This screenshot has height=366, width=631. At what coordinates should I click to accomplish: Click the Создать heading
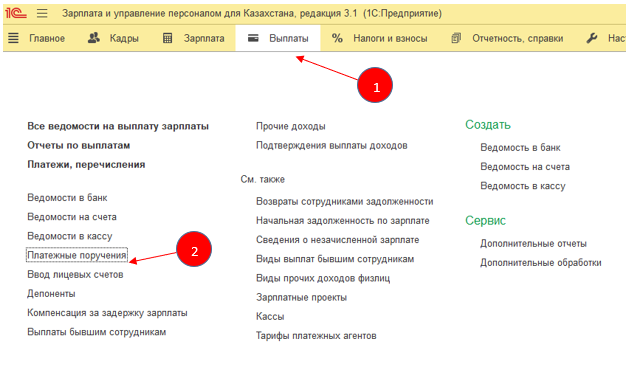tap(488, 125)
